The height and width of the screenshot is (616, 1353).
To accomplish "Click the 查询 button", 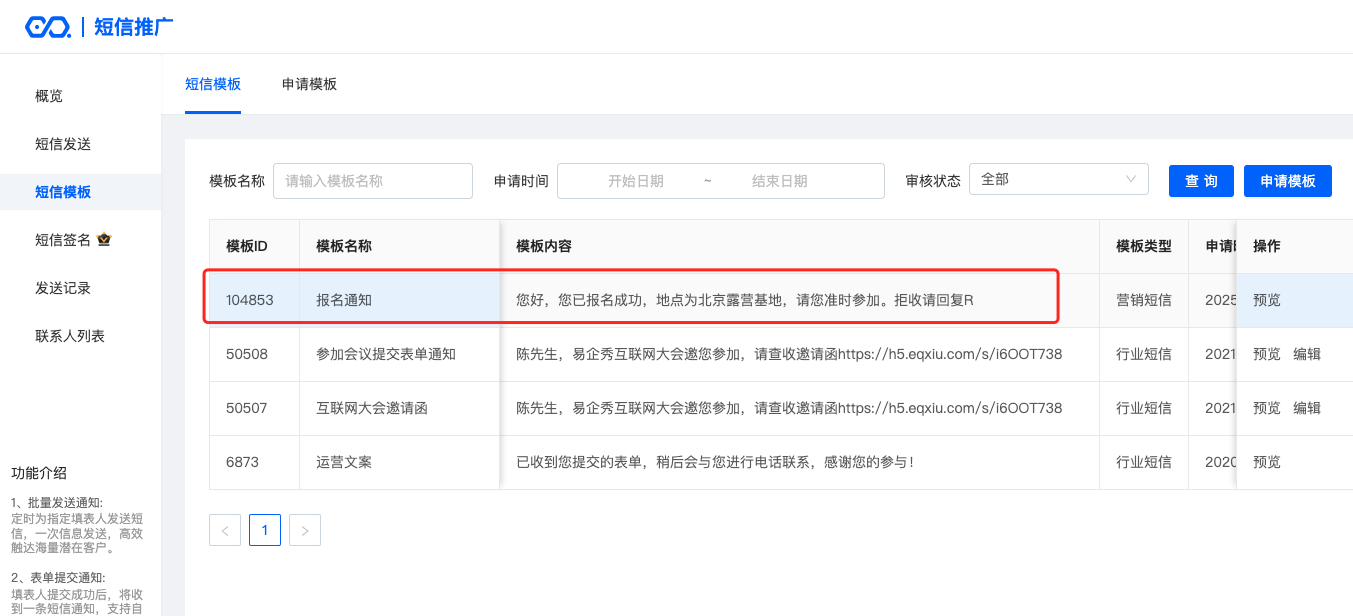I will [x=1201, y=181].
